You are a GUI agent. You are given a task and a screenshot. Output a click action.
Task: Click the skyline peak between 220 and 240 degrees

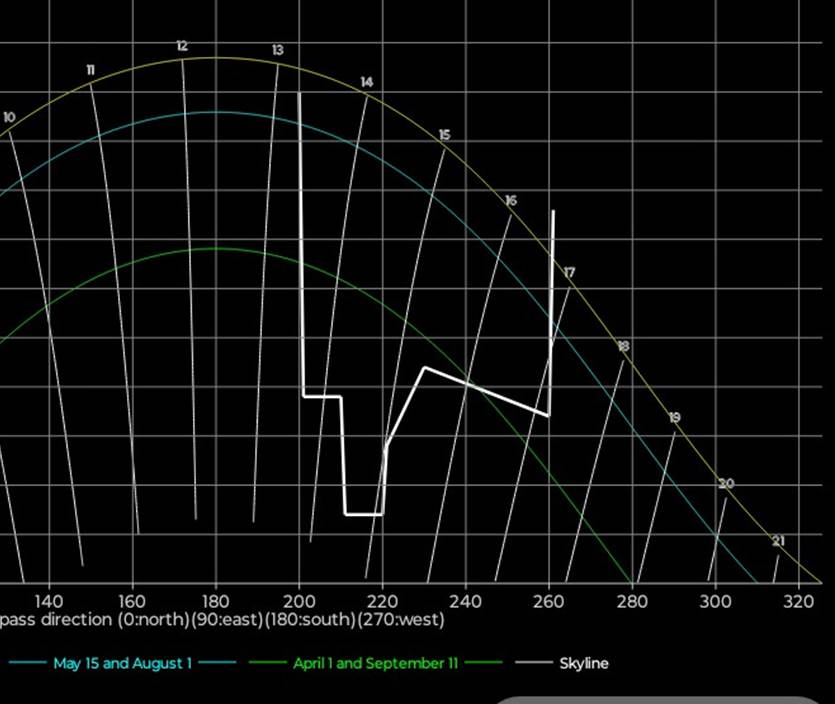click(x=425, y=368)
